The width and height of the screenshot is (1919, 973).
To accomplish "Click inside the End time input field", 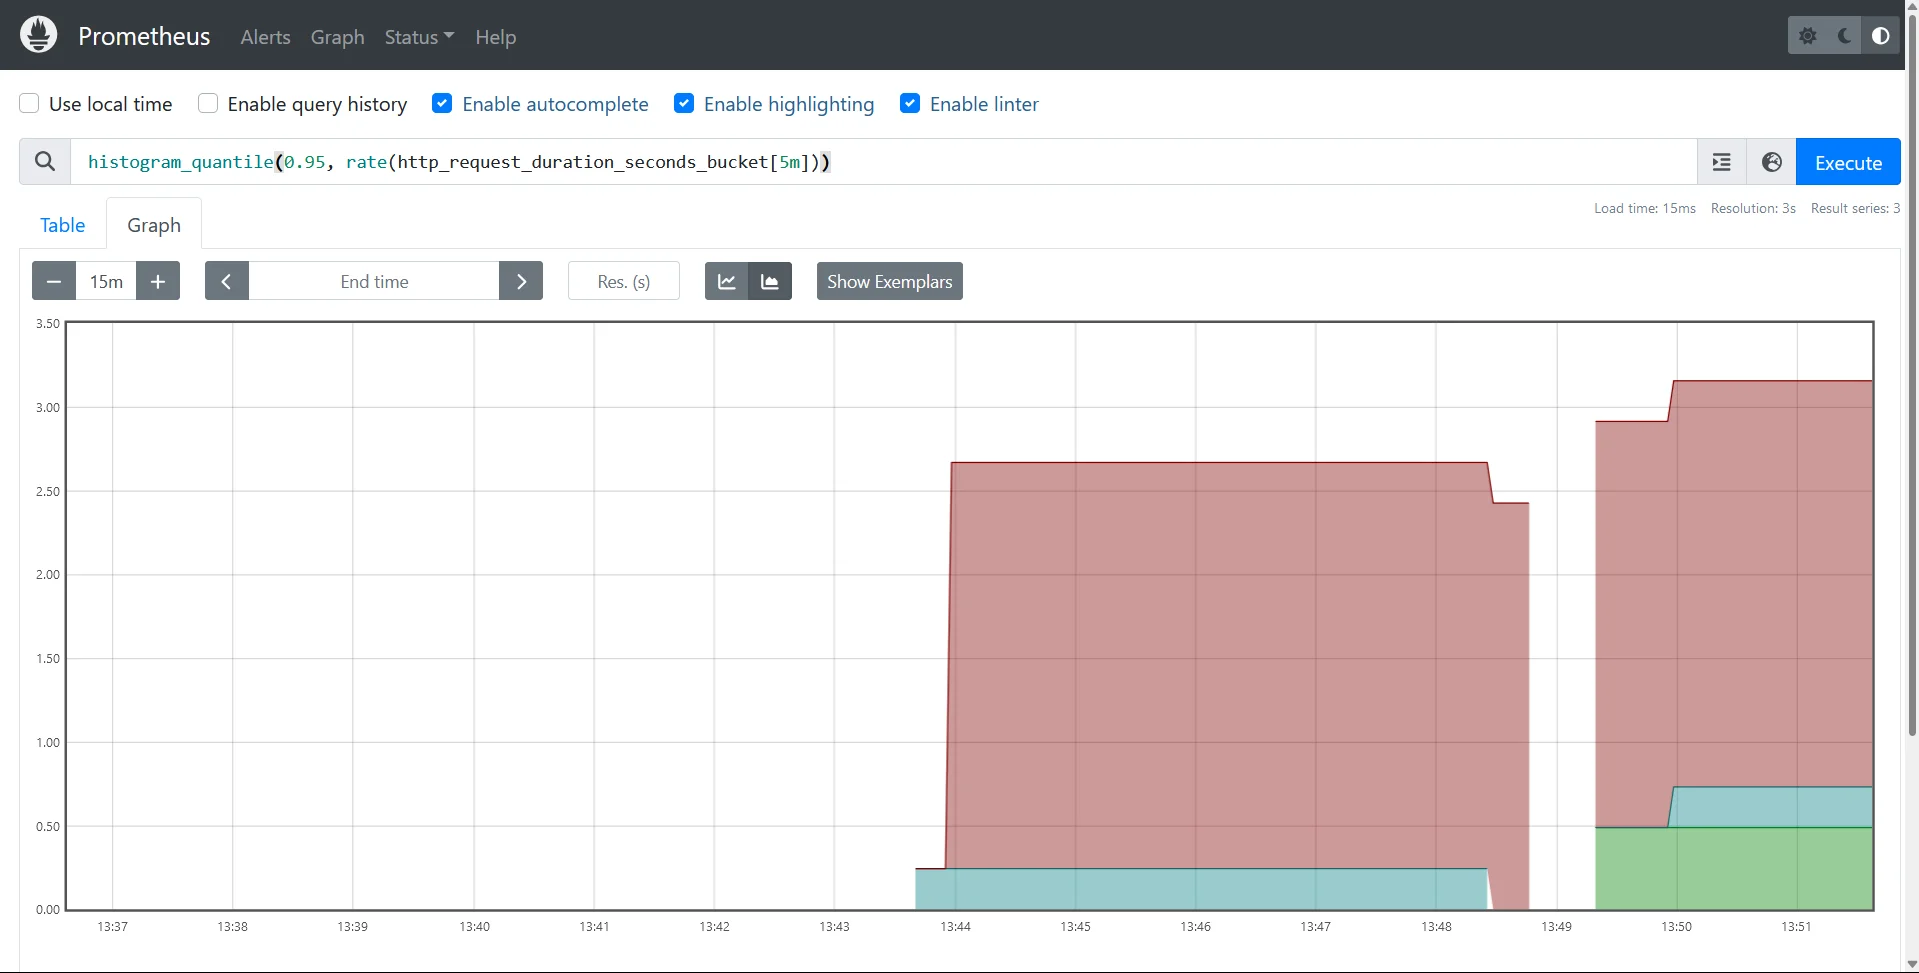I will [373, 281].
